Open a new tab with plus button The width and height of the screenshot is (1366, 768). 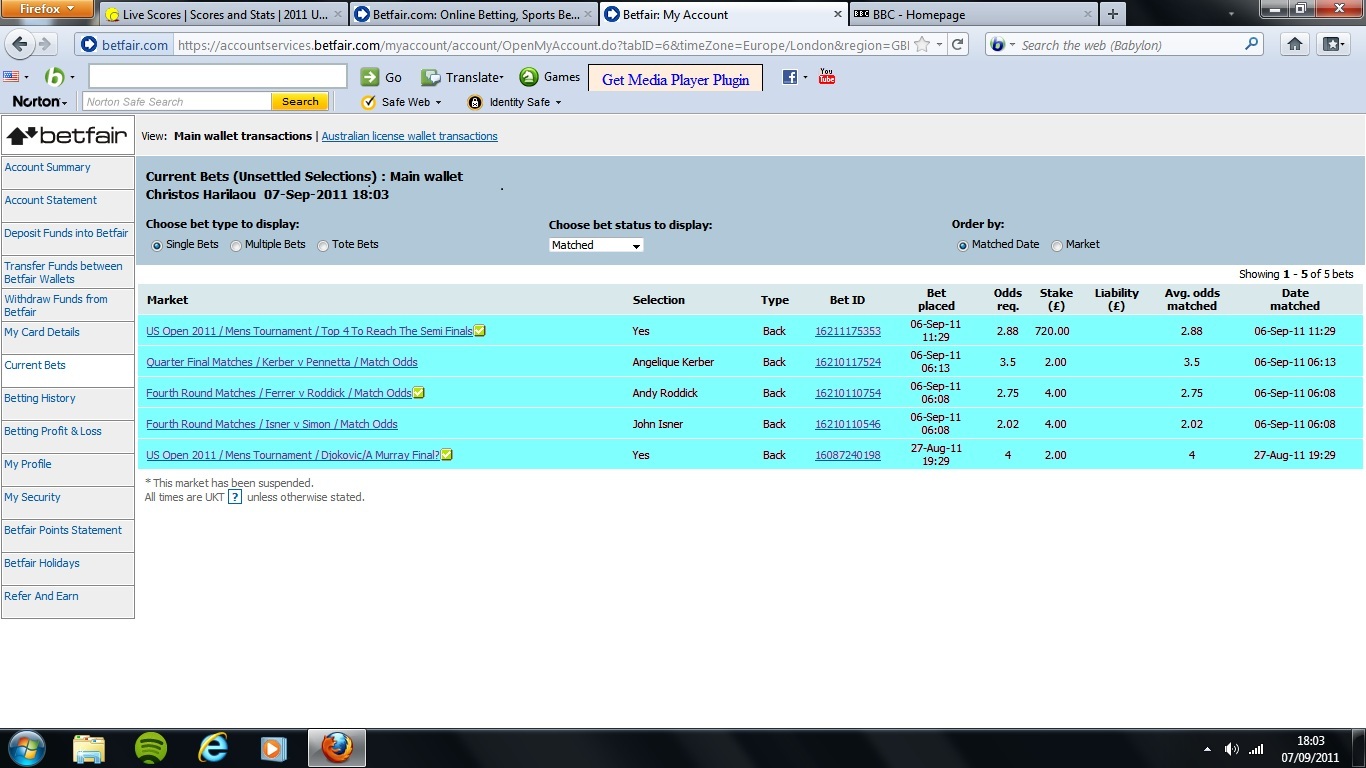[x=1112, y=15]
